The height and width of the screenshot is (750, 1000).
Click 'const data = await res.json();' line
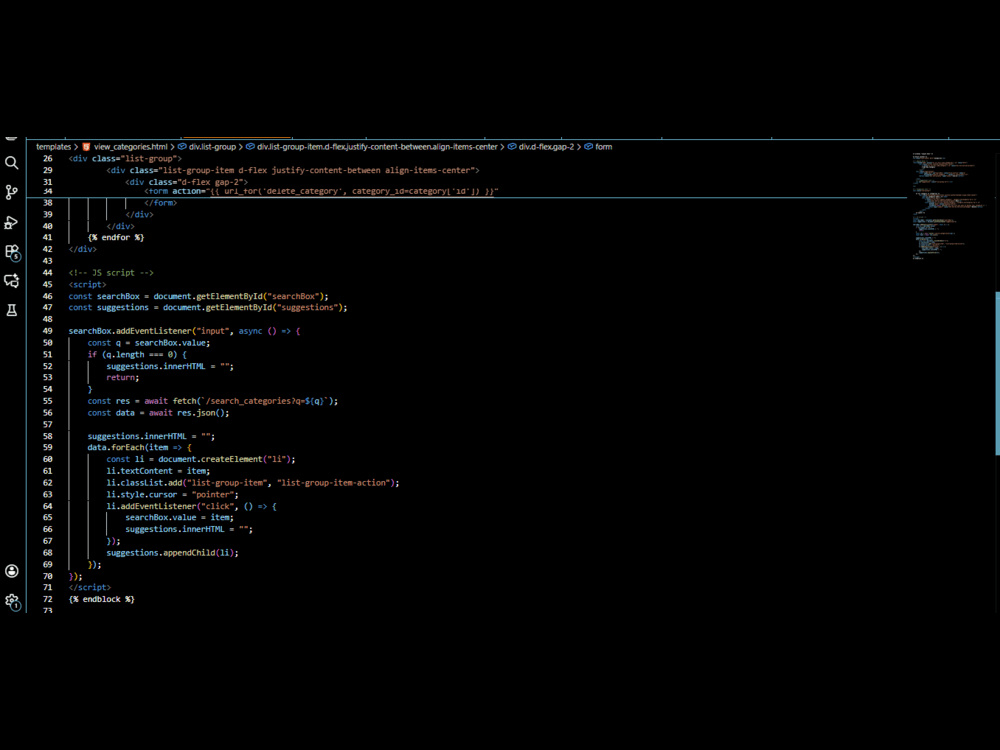[158, 413]
